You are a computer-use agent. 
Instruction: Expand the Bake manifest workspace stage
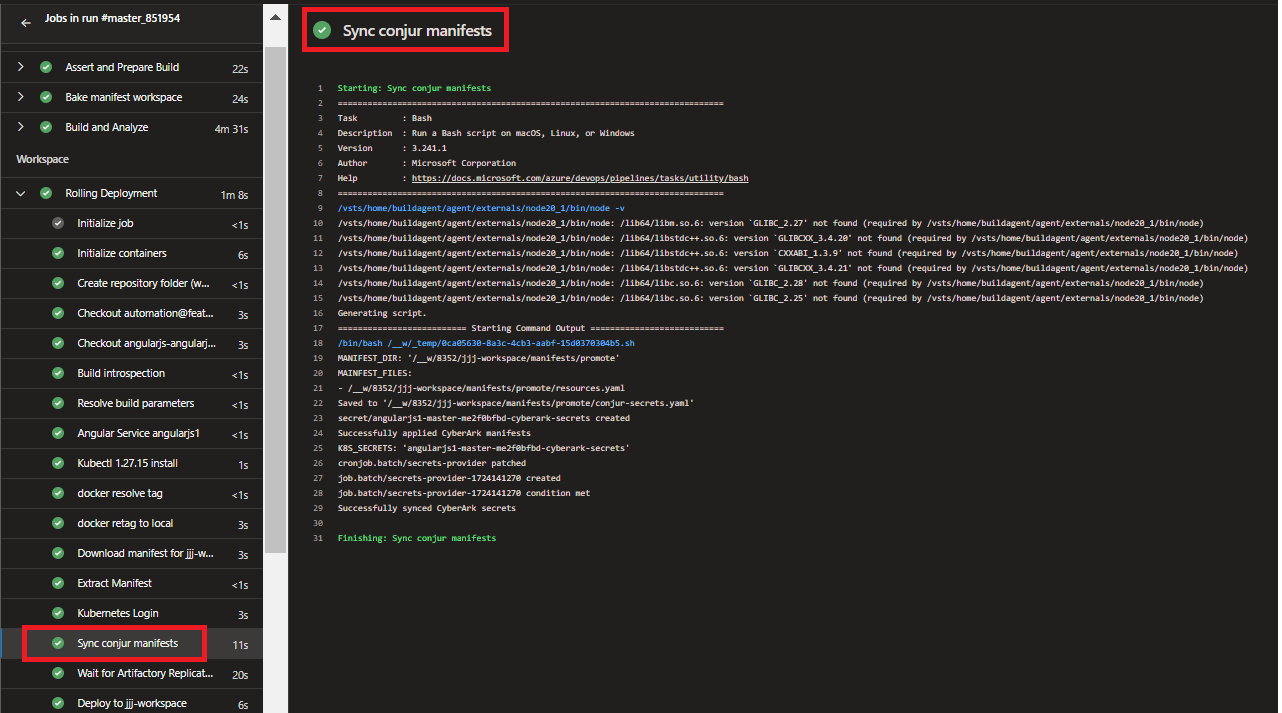pyautogui.click(x=20, y=97)
